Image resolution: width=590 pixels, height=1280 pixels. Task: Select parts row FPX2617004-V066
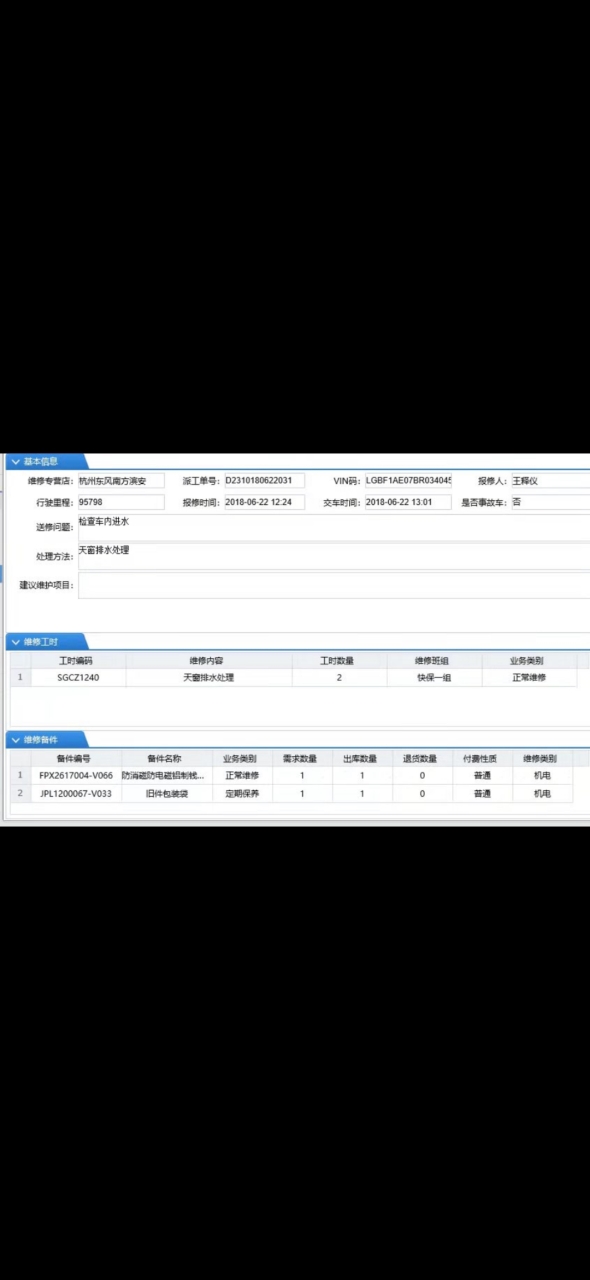point(292,775)
